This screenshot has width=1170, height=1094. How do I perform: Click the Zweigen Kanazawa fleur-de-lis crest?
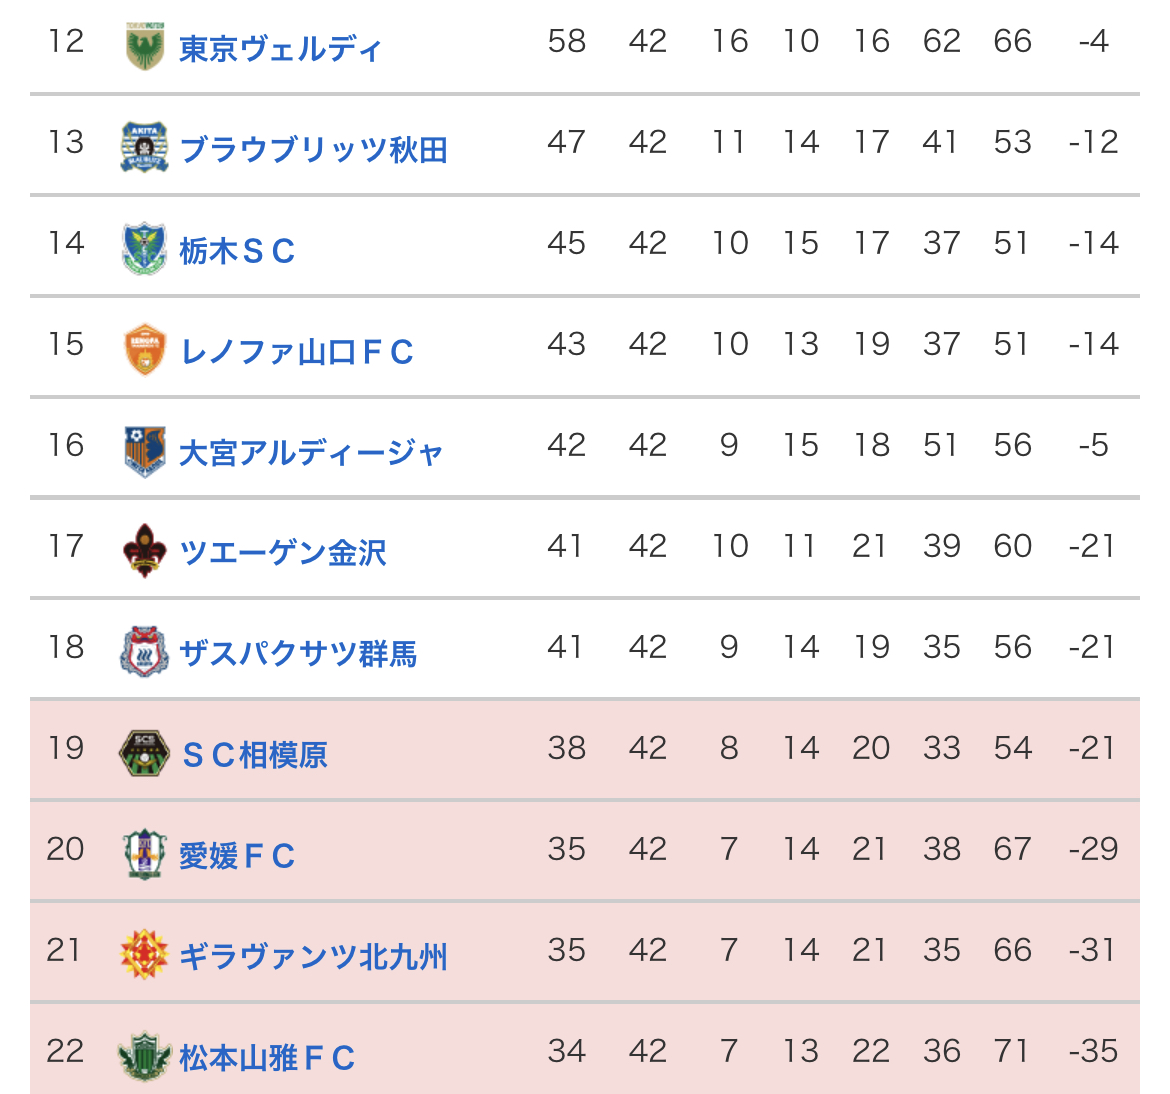[x=145, y=552]
